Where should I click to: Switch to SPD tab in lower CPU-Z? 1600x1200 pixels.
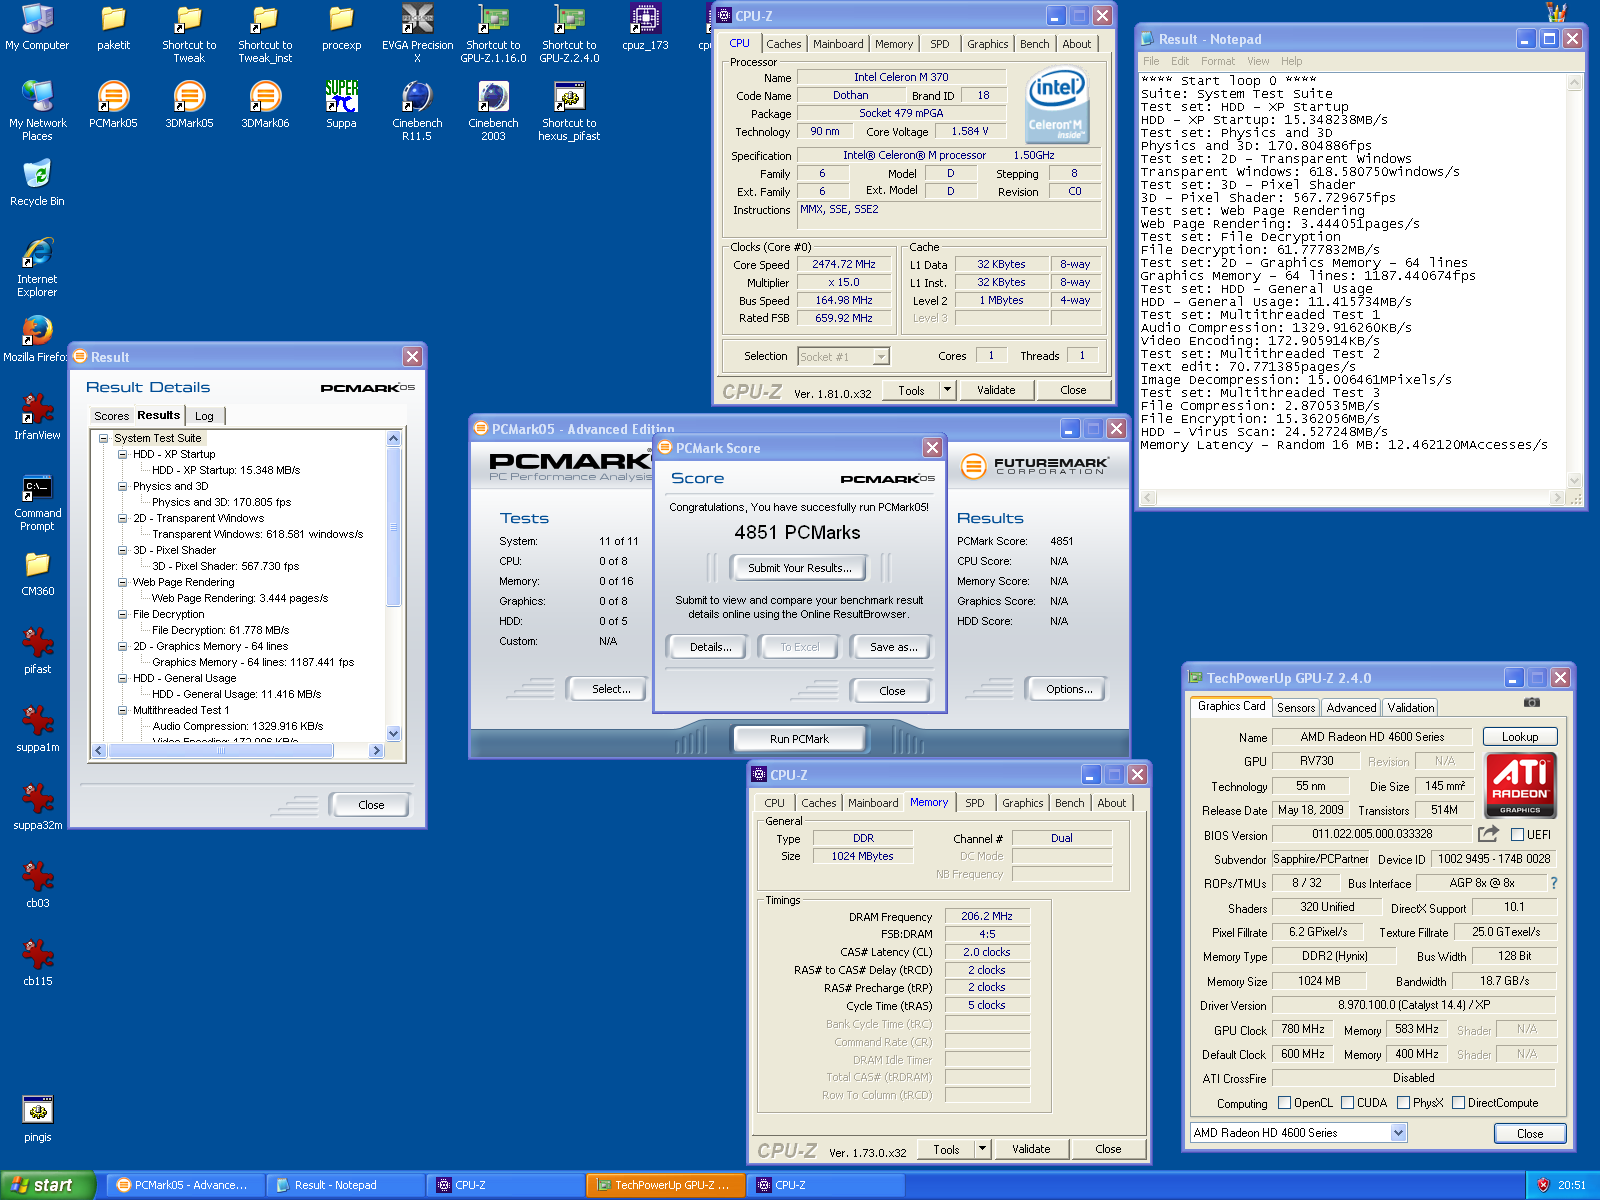click(x=975, y=803)
